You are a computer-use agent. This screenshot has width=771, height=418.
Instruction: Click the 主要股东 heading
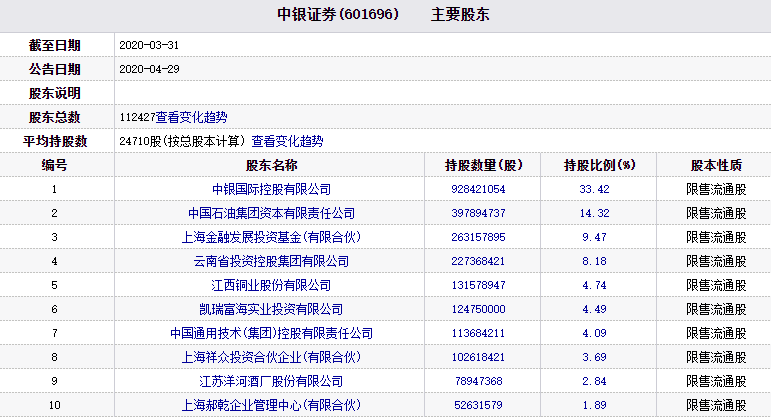(460, 14)
